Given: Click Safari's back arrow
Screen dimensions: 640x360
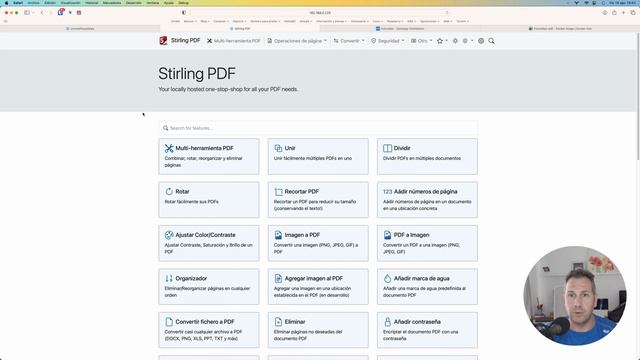Looking at the screenshot, I should coord(42,13).
